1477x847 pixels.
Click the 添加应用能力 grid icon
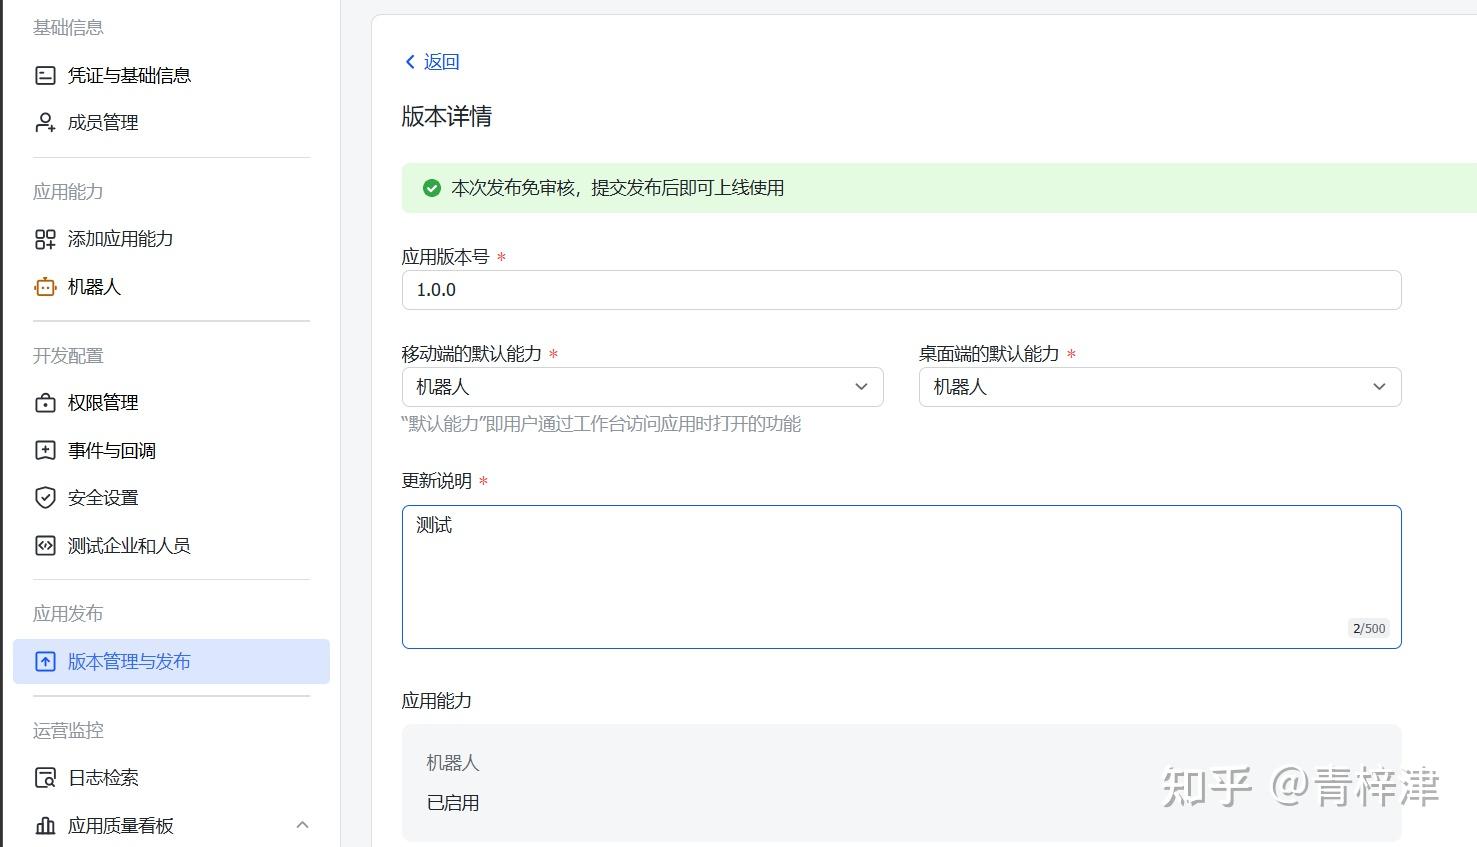[45, 239]
